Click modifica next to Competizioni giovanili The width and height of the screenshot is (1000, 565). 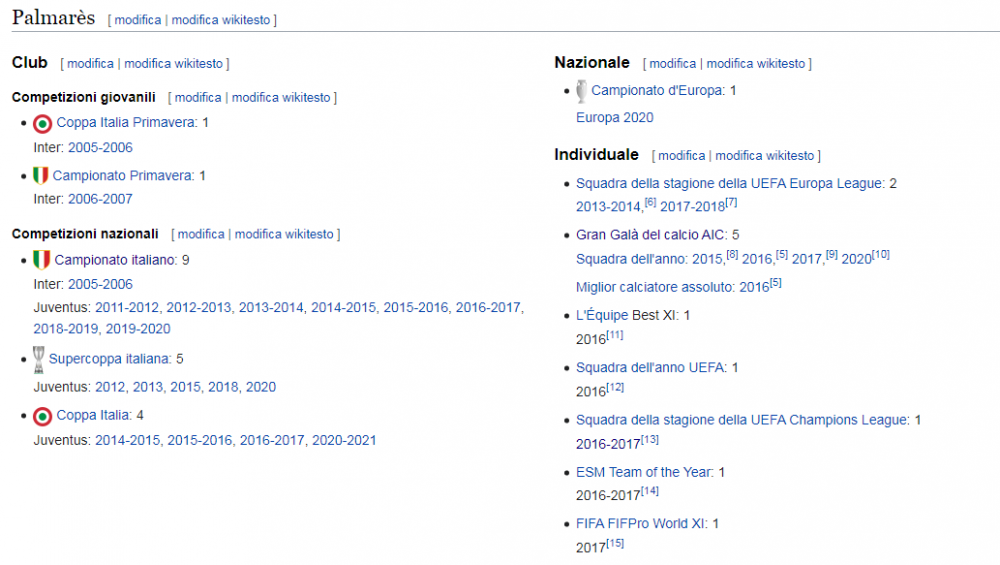198,98
